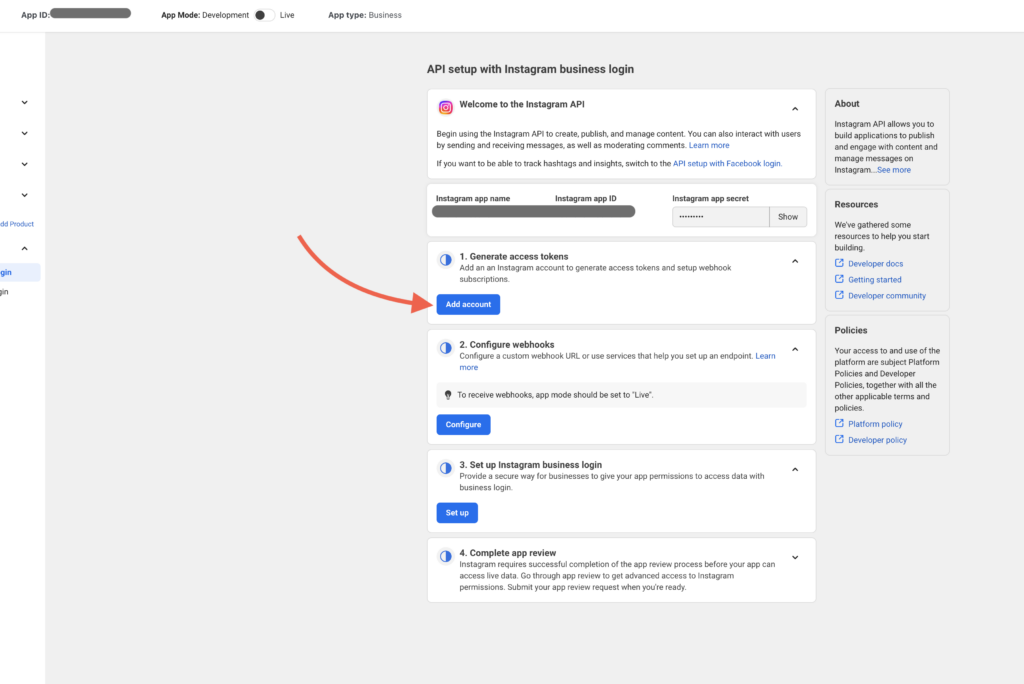1024x684 pixels.
Task: Click the Configure webhooks status icon
Action: 446,348
